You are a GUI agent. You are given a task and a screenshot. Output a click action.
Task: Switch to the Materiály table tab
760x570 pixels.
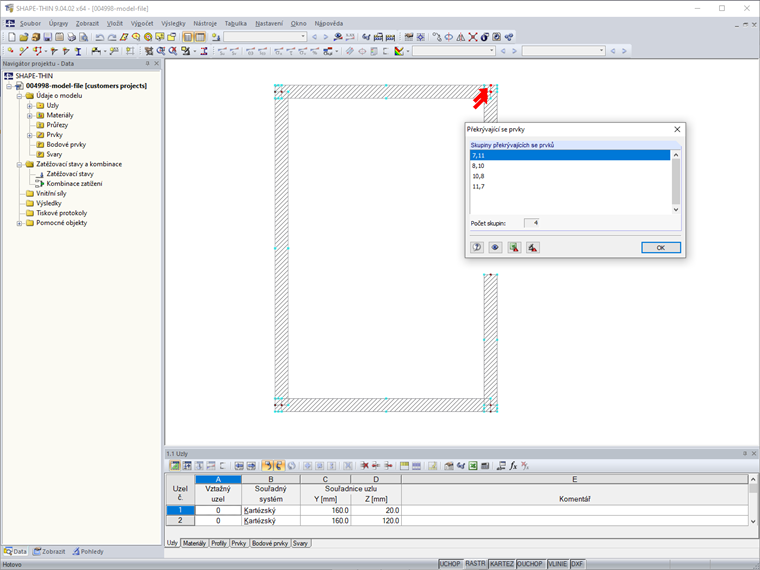coord(194,543)
